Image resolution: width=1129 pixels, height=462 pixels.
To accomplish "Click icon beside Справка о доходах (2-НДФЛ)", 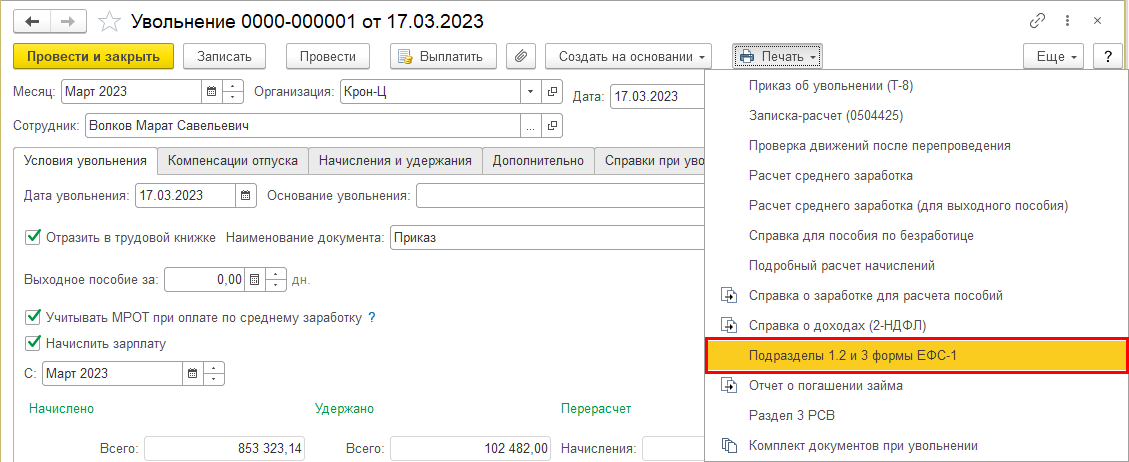I will [729, 325].
